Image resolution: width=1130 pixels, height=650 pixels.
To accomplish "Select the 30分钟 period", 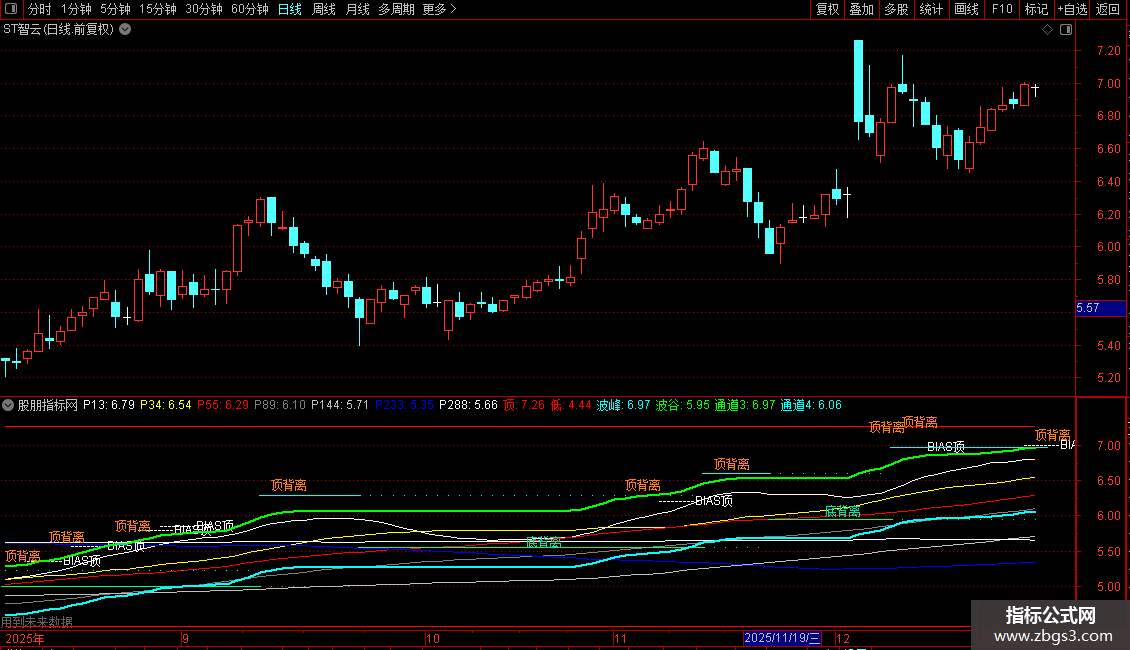I will (x=204, y=9).
